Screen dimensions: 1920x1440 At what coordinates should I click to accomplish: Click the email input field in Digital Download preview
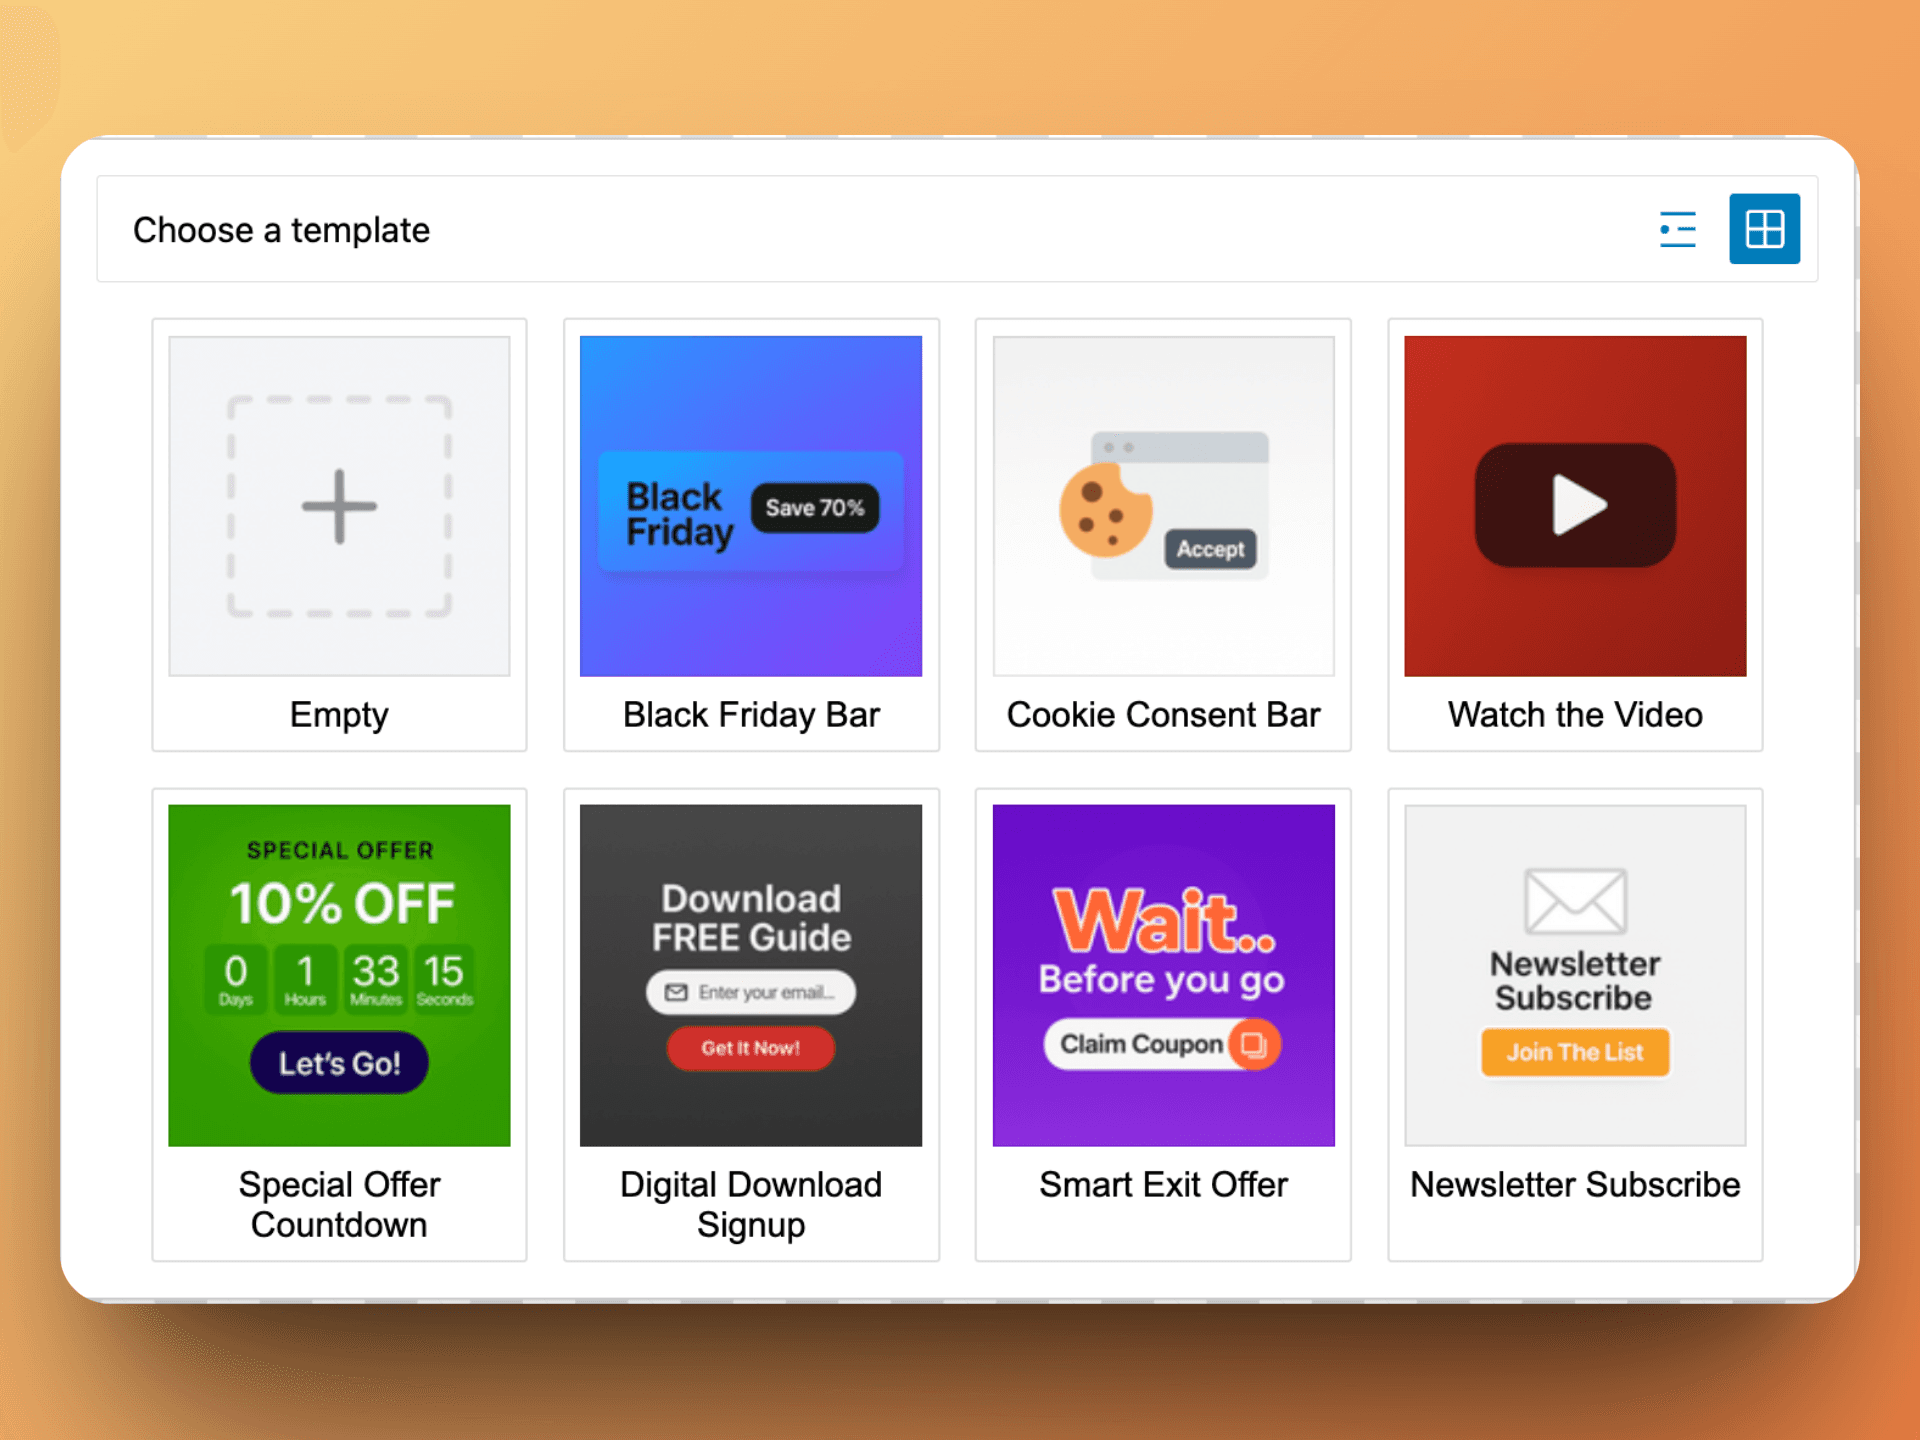(751, 992)
